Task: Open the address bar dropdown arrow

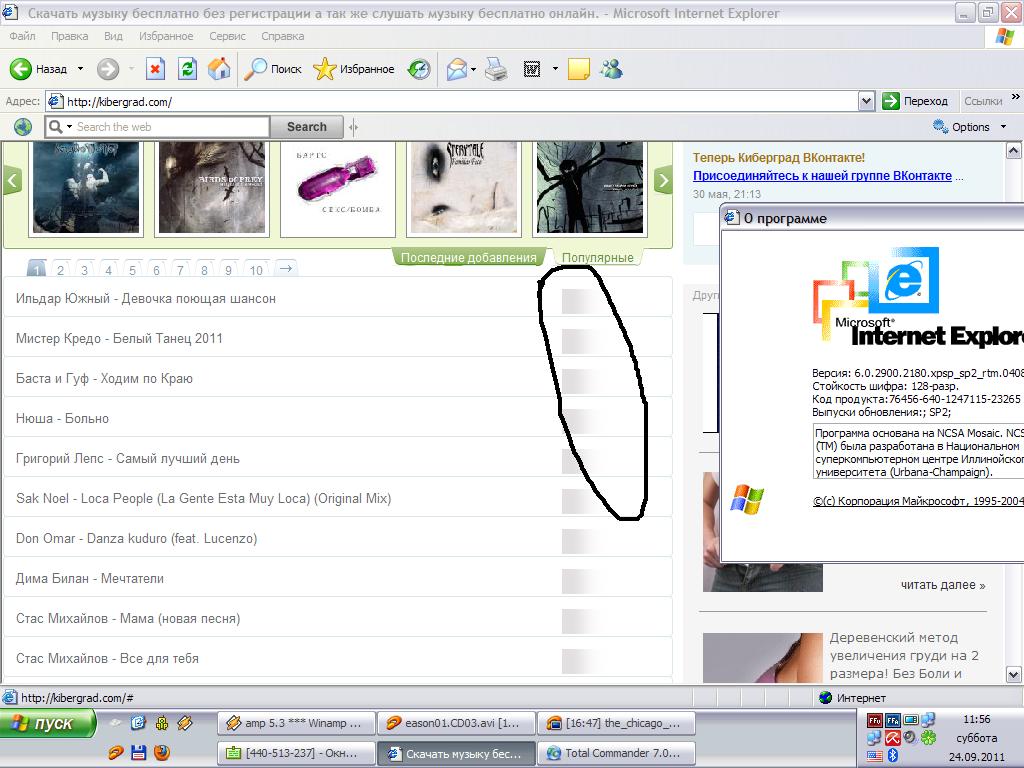Action: pyautogui.click(x=867, y=101)
